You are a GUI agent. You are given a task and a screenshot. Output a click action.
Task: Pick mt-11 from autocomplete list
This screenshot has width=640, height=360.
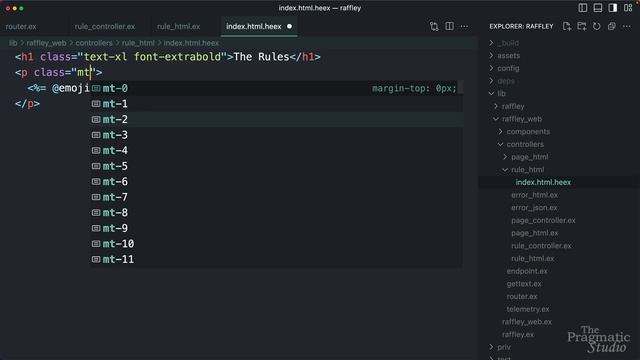pyautogui.click(x=276, y=259)
